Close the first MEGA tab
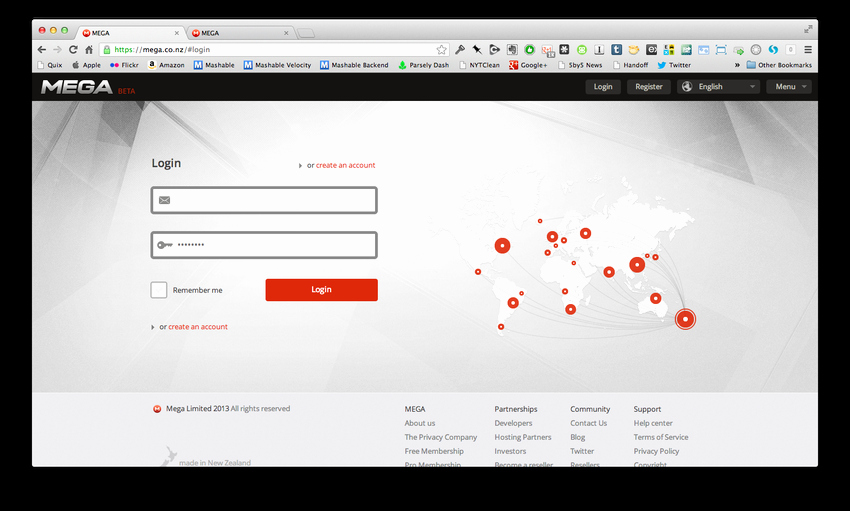The image size is (850, 511). (x=176, y=33)
